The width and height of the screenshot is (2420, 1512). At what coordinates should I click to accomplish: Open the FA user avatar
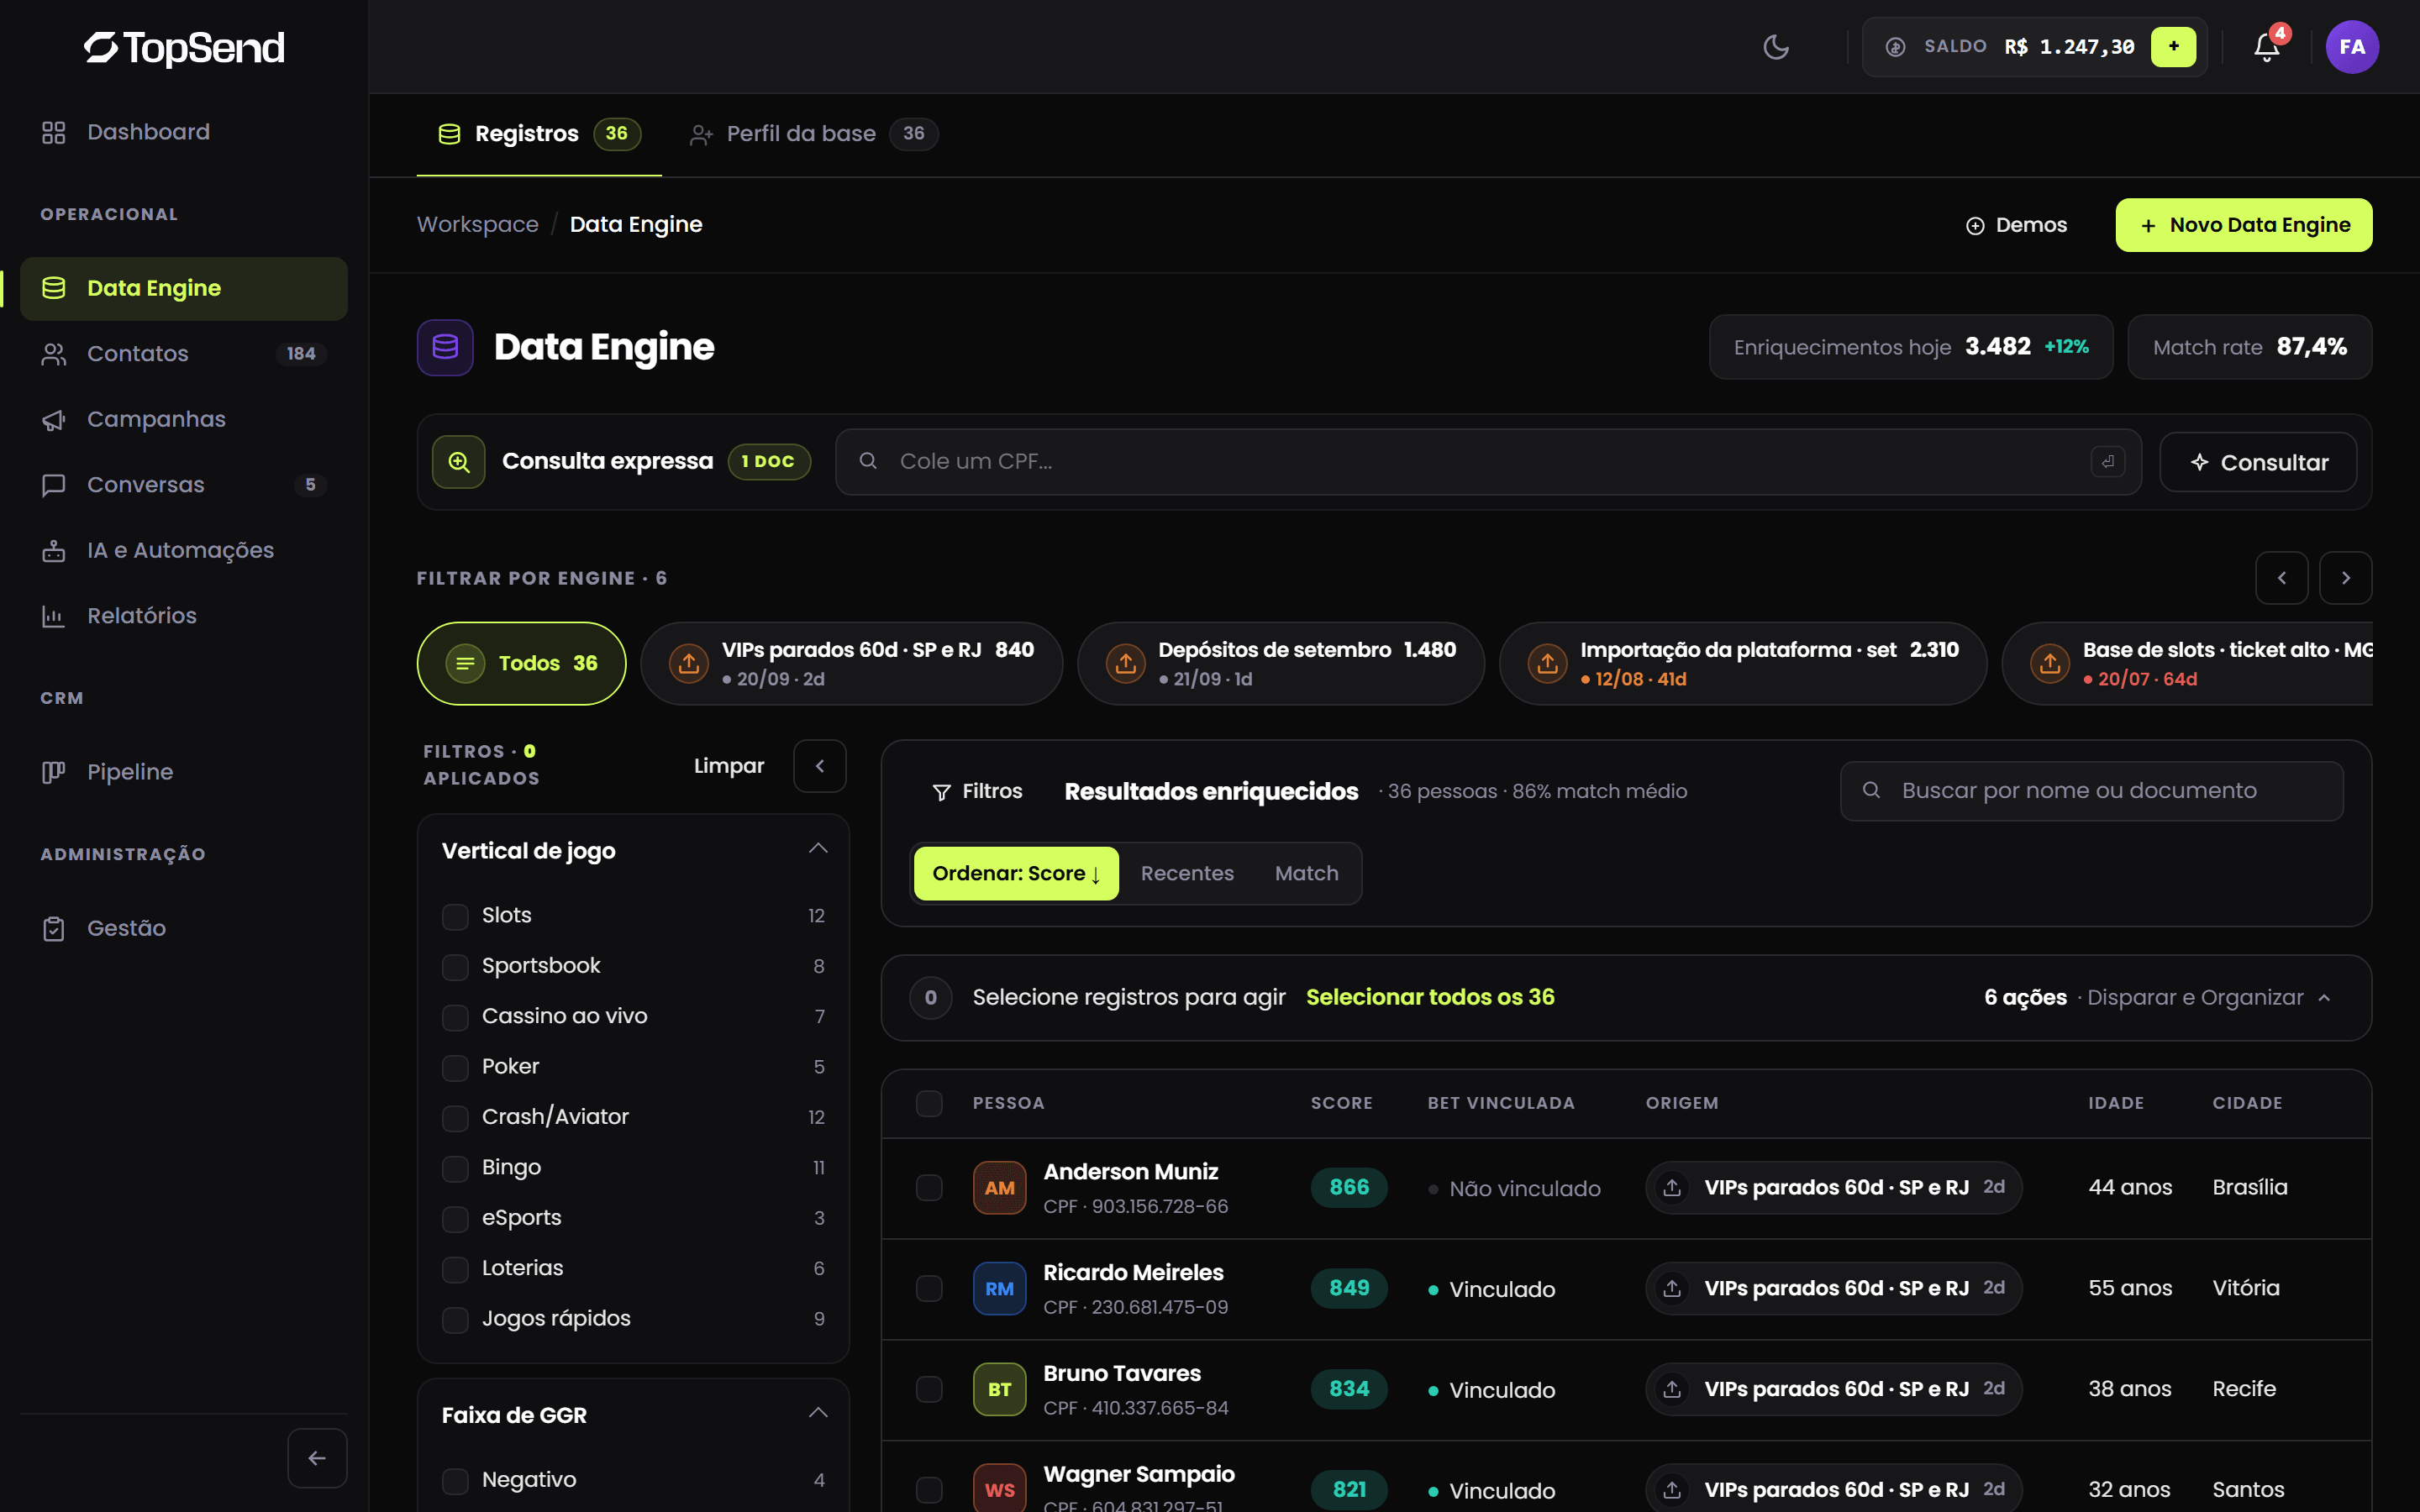point(2352,47)
